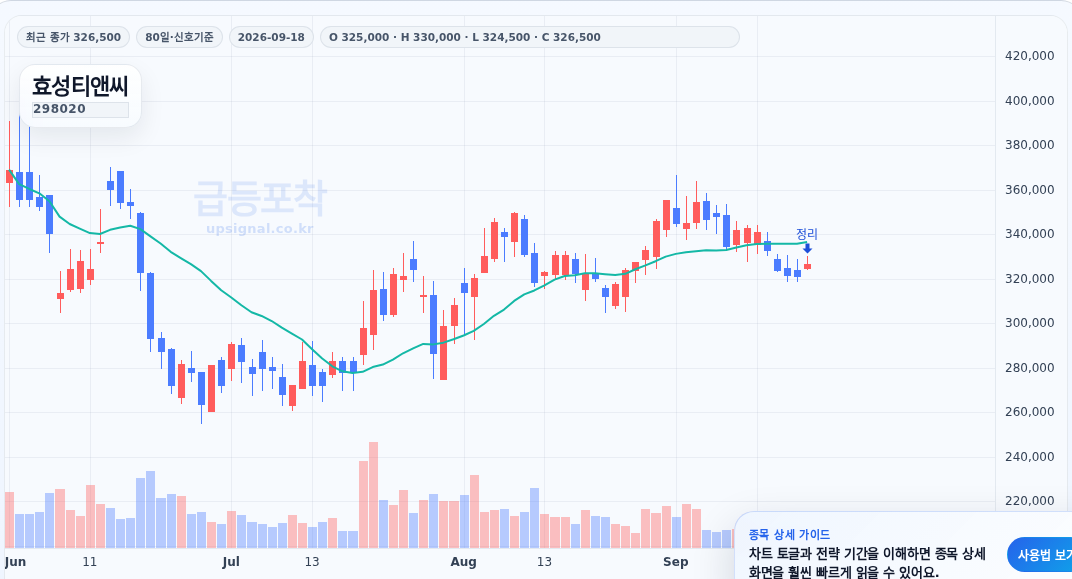1072x579 pixels.
Task: Click the tallest volume bar in July
Action: tap(373, 495)
